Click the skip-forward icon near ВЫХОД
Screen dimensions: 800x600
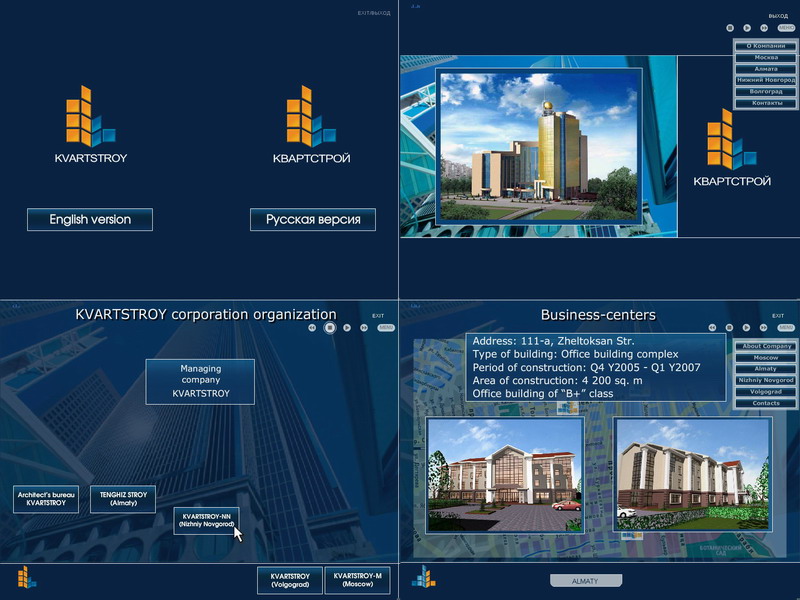coord(764,27)
